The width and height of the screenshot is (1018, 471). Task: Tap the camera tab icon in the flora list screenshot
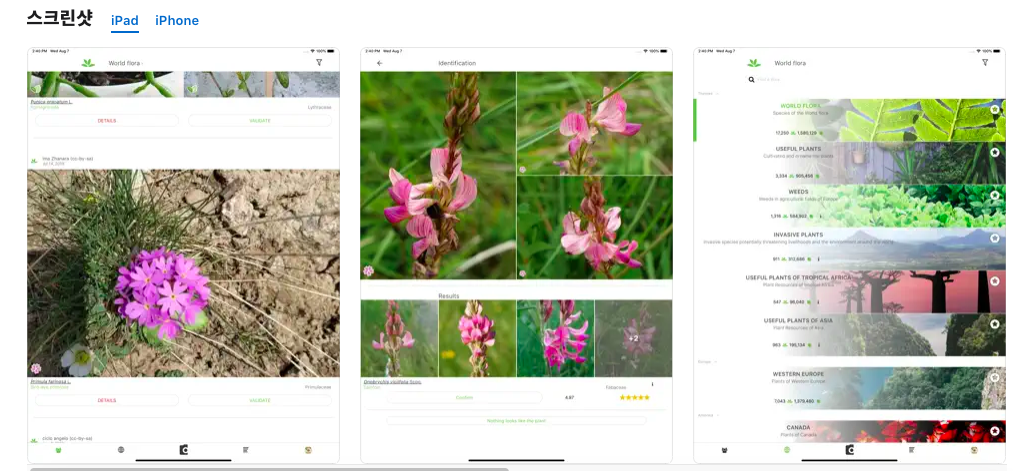[x=849, y=450]
